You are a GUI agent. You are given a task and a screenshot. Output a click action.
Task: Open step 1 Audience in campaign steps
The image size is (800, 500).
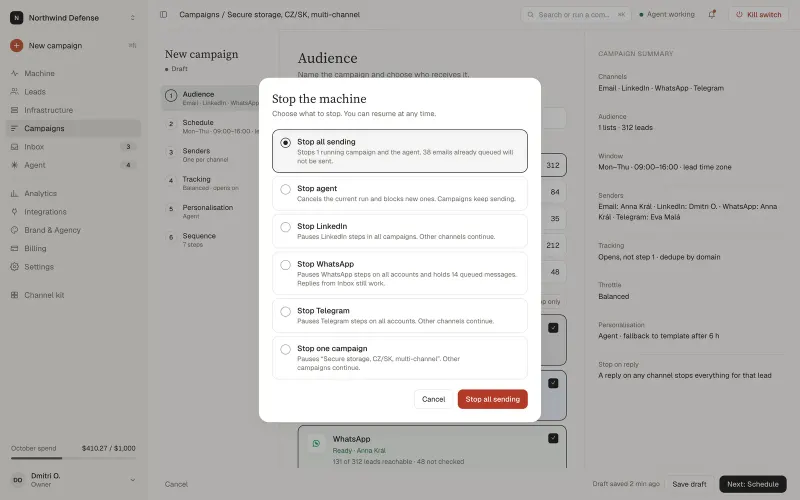210,98
